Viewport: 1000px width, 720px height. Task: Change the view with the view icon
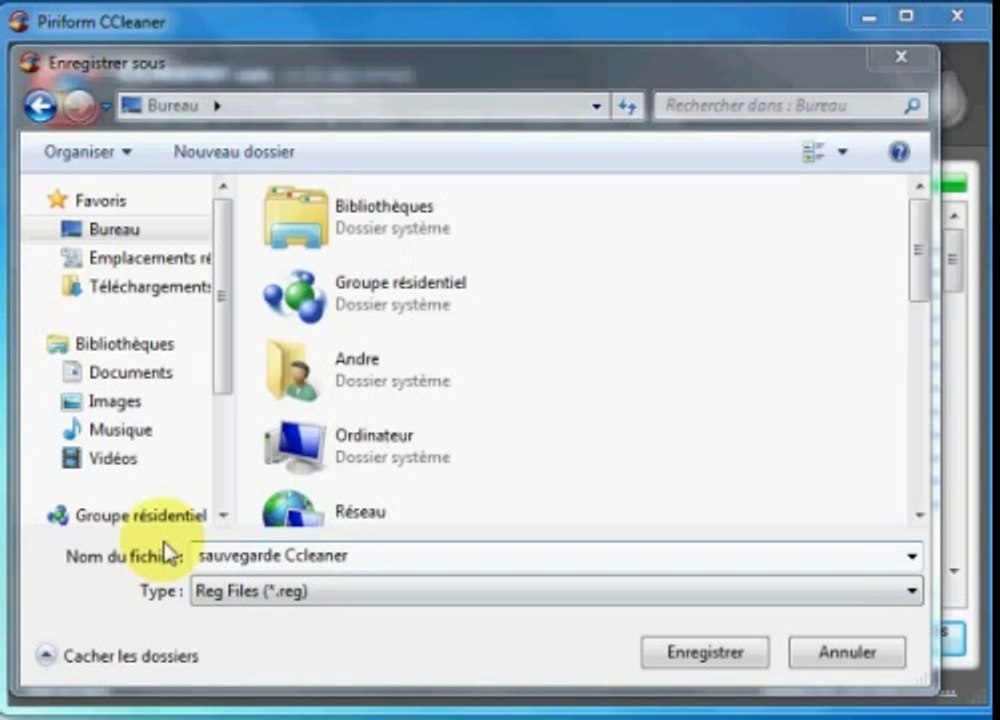[813, 152]
